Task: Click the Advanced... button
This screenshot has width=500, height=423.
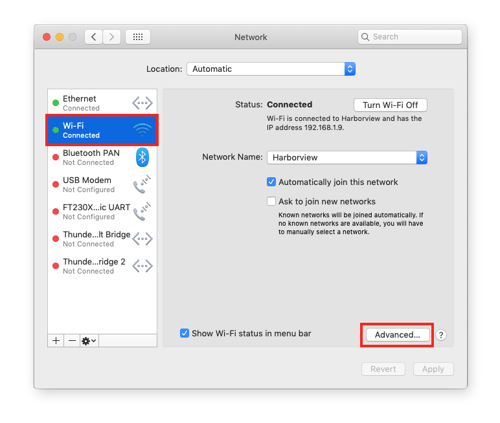Action: pos(397,335)
